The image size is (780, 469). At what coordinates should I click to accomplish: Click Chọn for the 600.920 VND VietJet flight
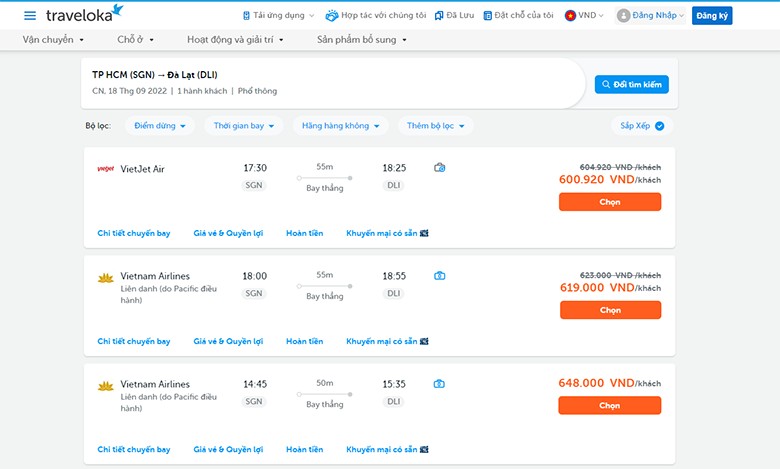click(x=610, y=202)
